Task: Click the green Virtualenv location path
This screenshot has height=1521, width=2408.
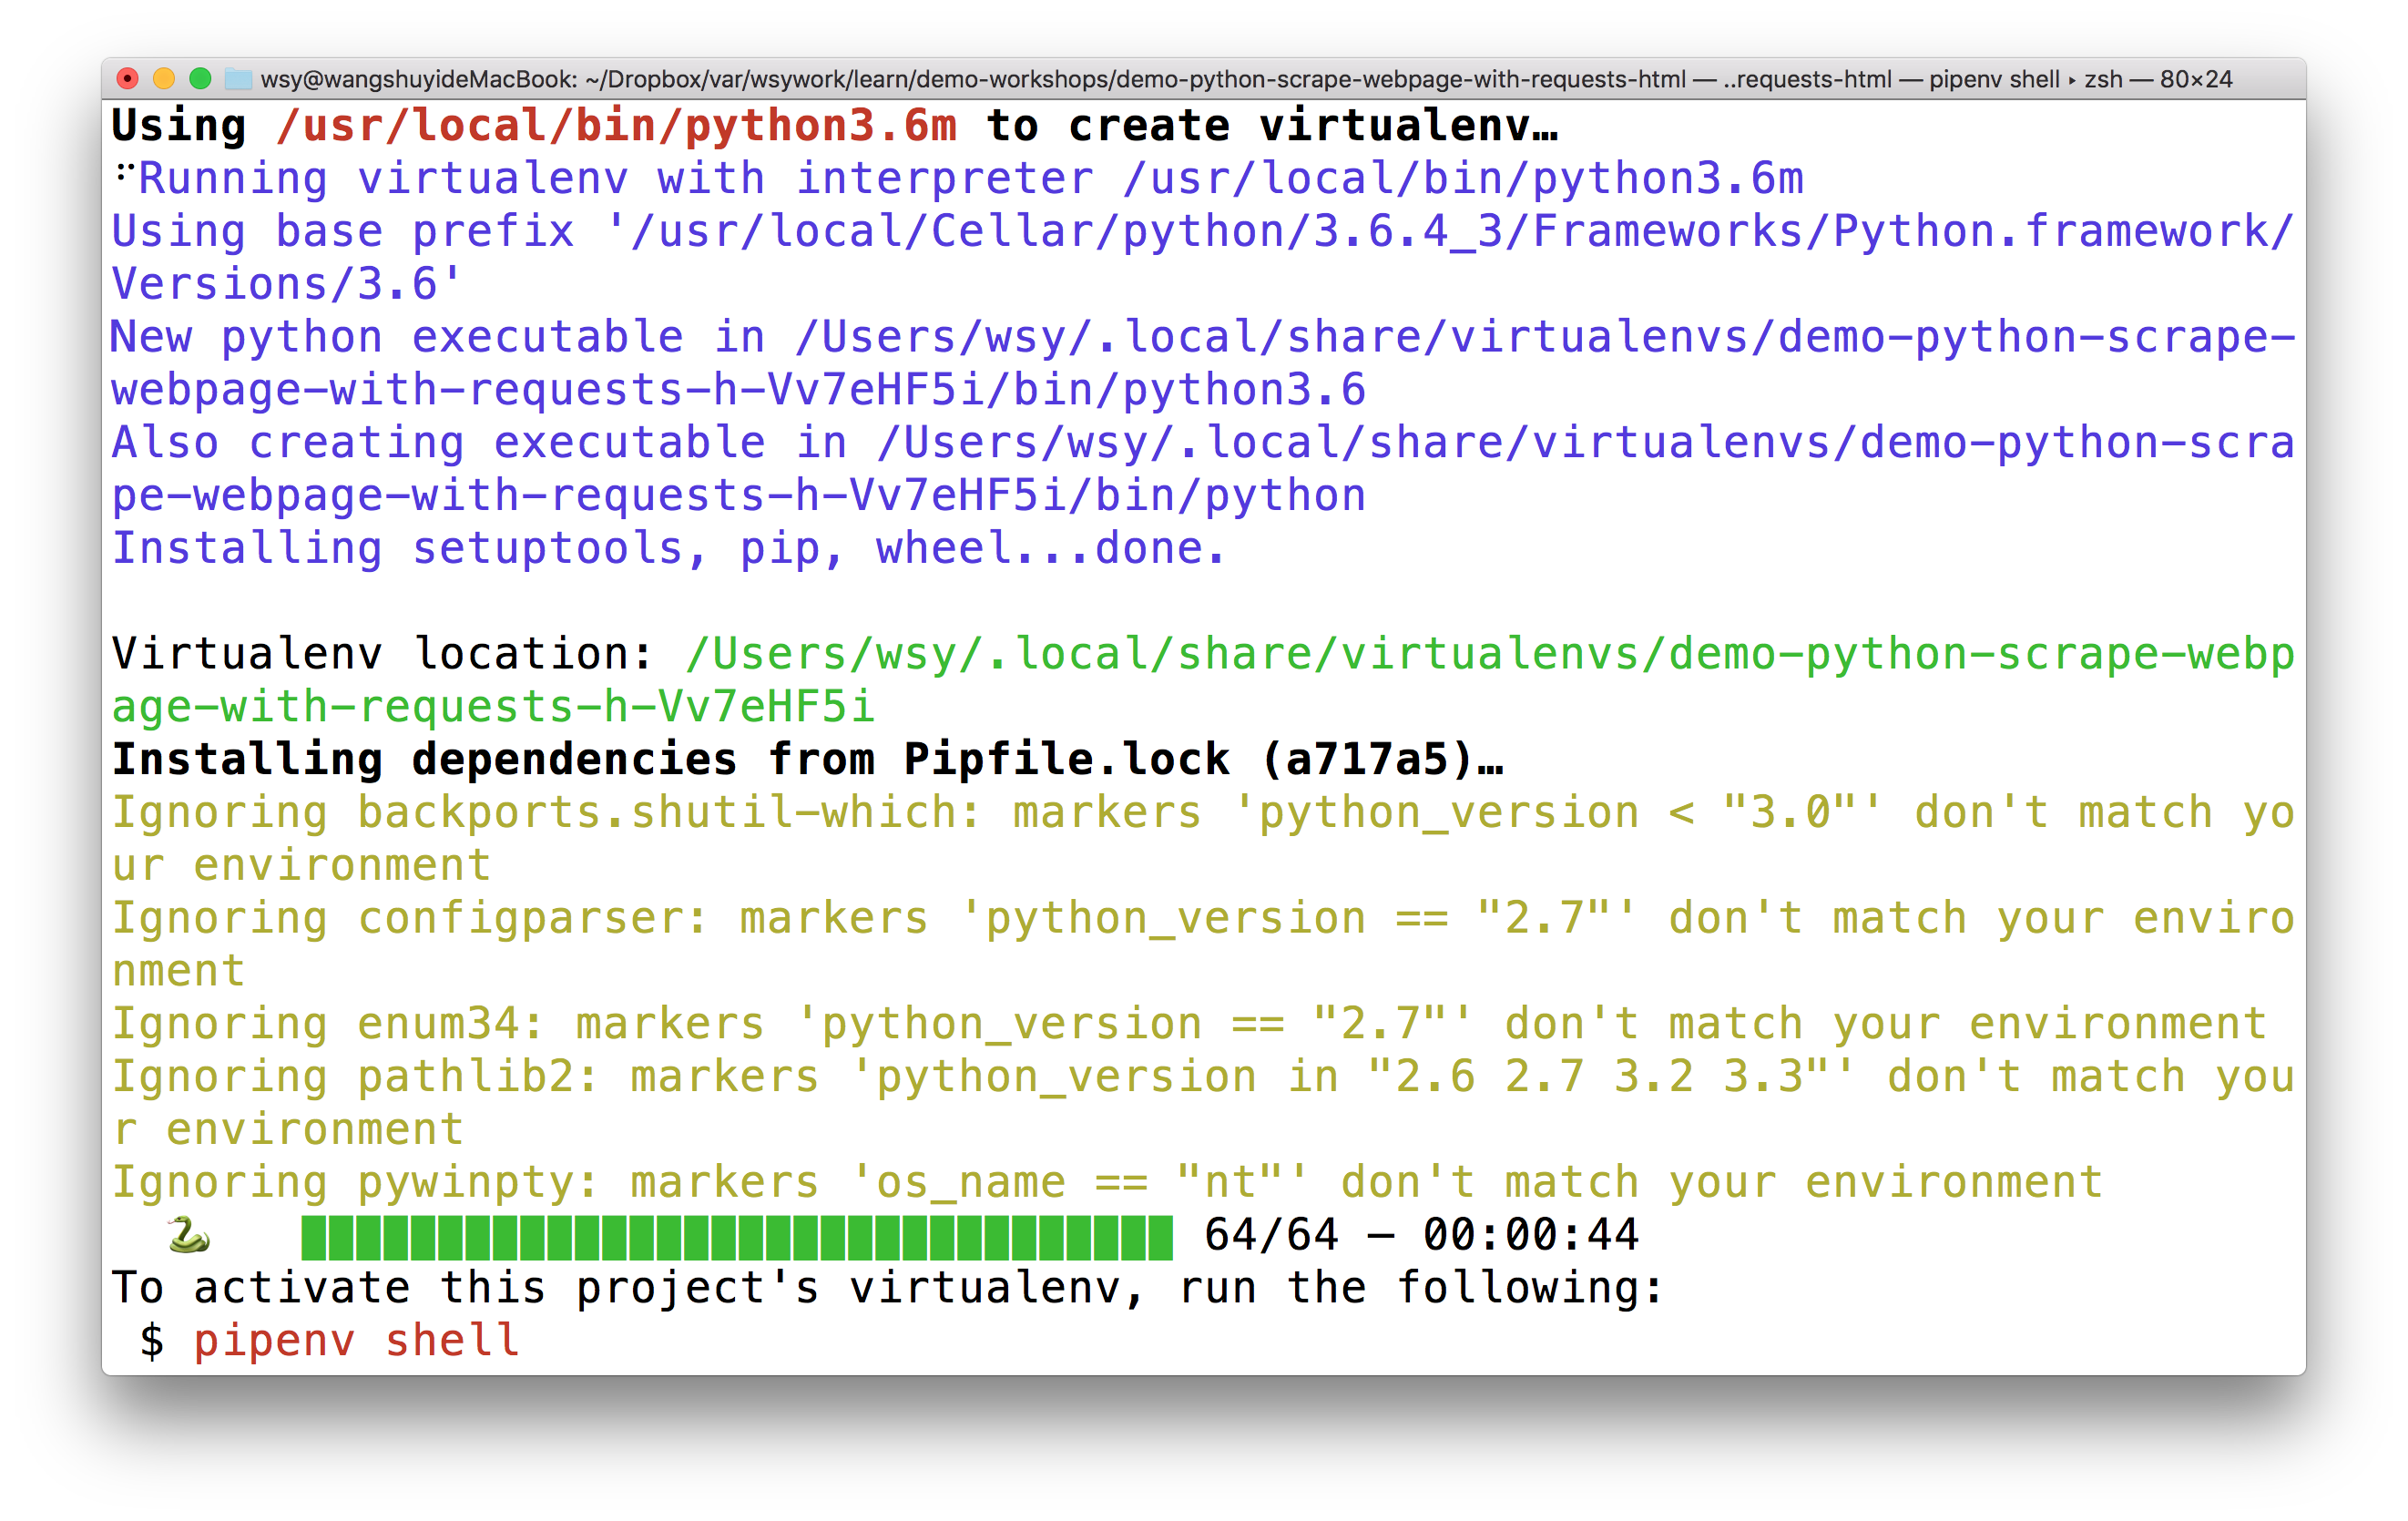Action: 1490,654
